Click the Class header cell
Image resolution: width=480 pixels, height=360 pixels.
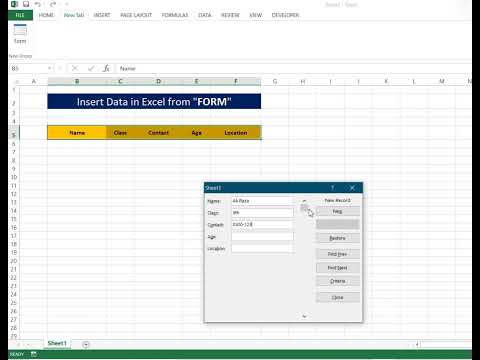coord(120,133)
